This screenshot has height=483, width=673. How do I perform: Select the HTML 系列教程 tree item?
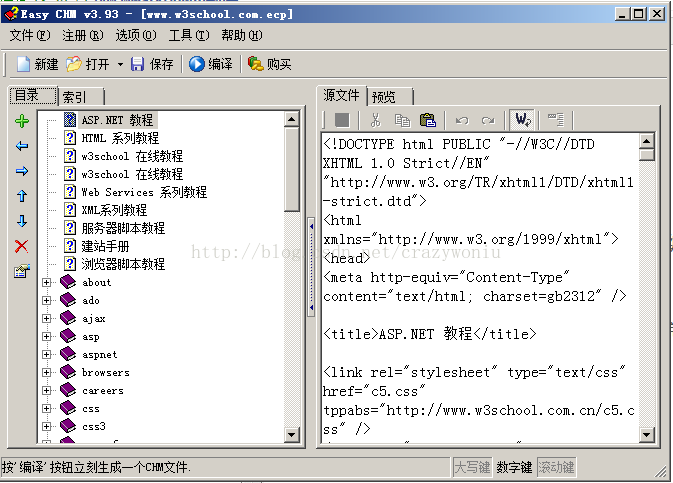120,138
